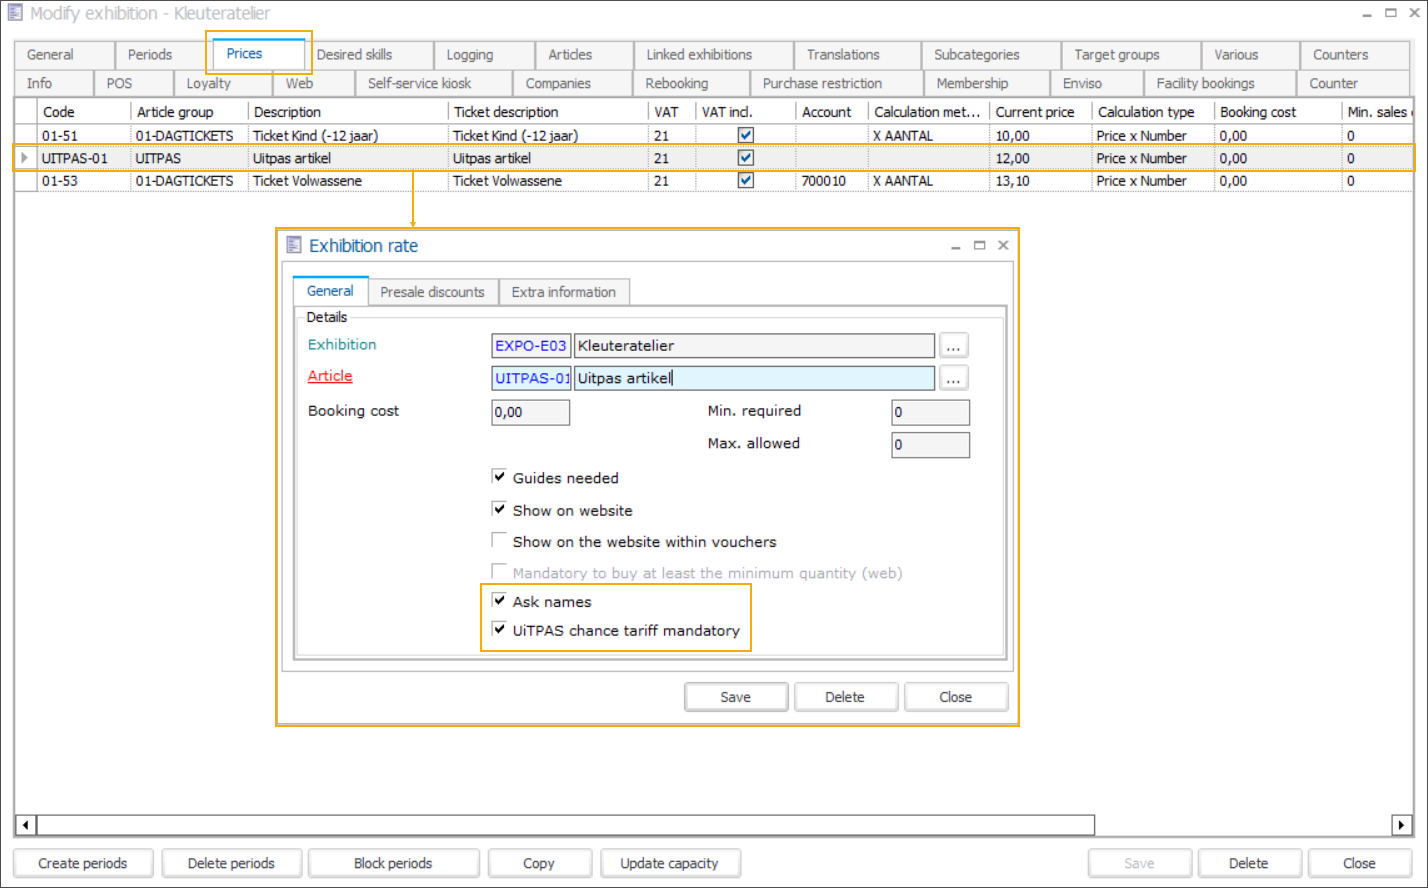Click the Create periods button
The width and height of the screenshot is (1428, 889).
click(x=83, y=863)
